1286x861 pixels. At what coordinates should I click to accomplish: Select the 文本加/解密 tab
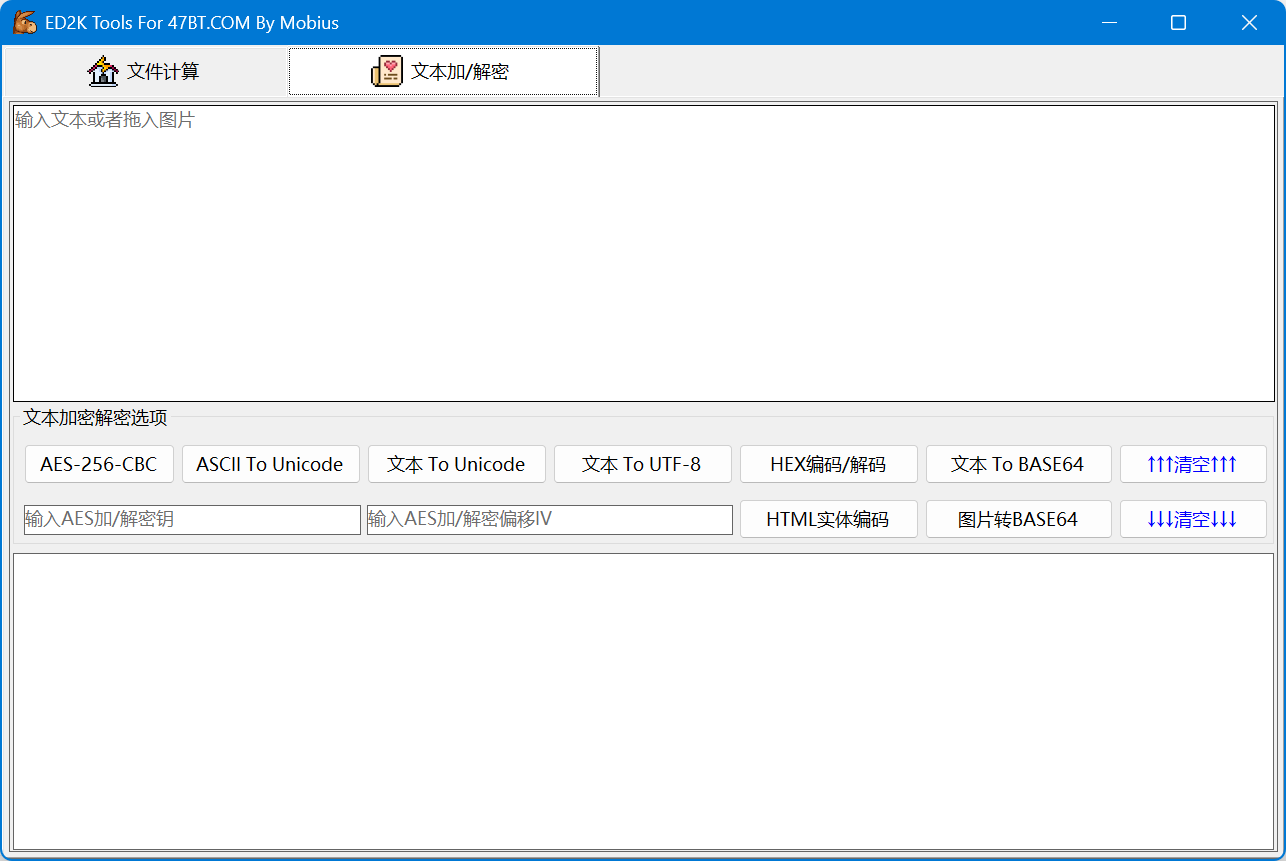pos(444,71)
